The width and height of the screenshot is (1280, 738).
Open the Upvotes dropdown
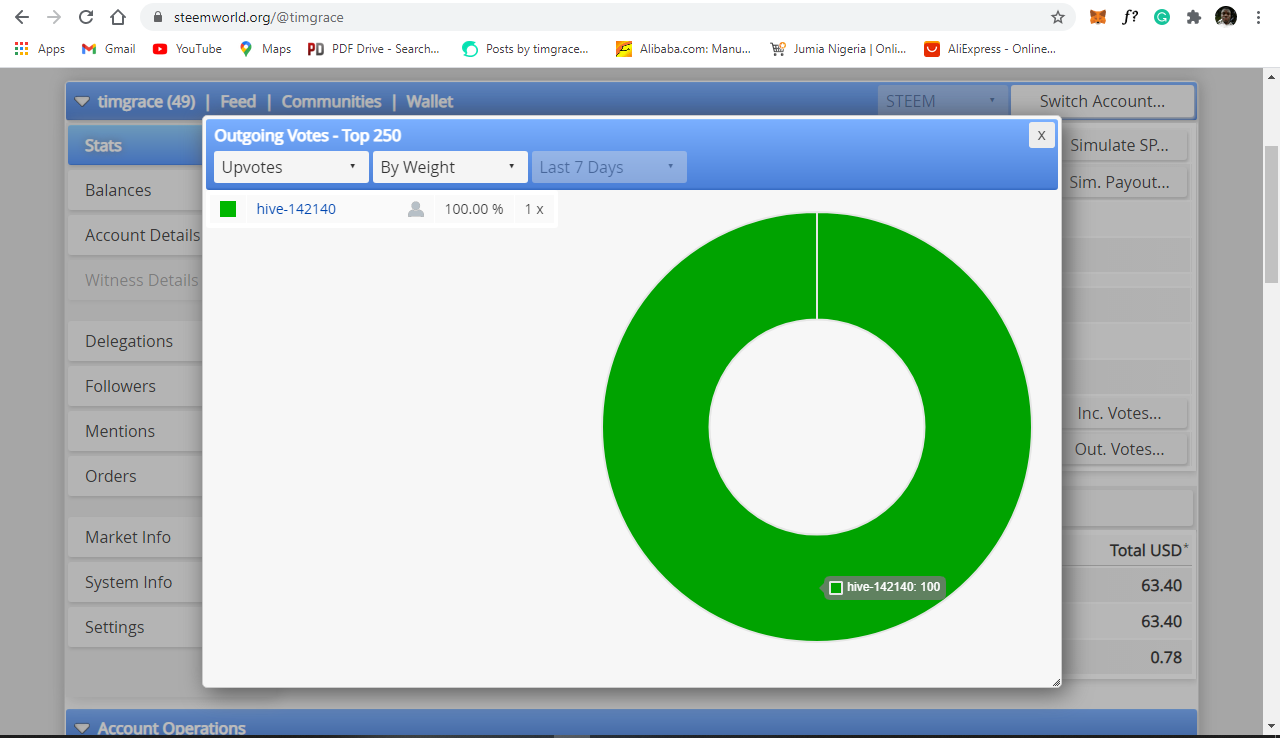point(290,167)
